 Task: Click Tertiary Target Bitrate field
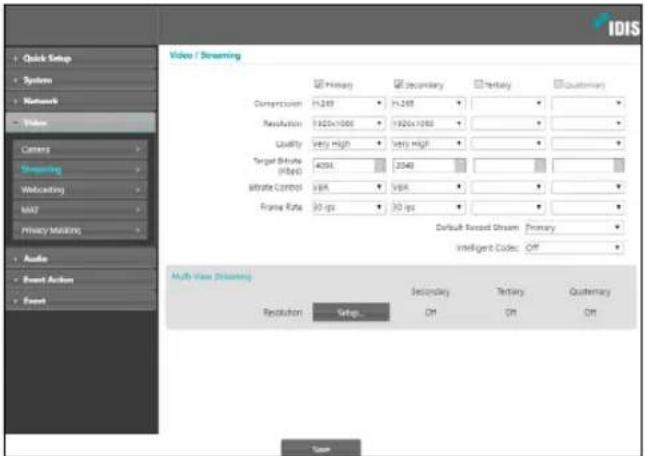[503, 165]
